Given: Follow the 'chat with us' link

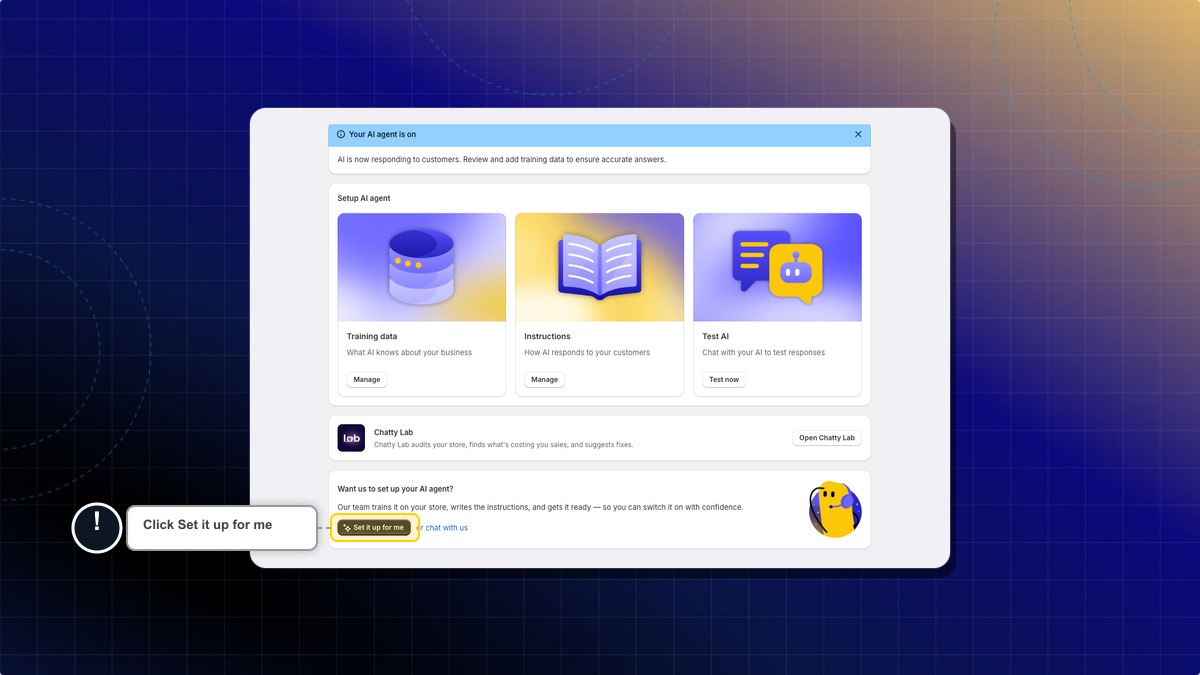Looking at the screenshot, I should pyautogui.click(x=447, y=528).
